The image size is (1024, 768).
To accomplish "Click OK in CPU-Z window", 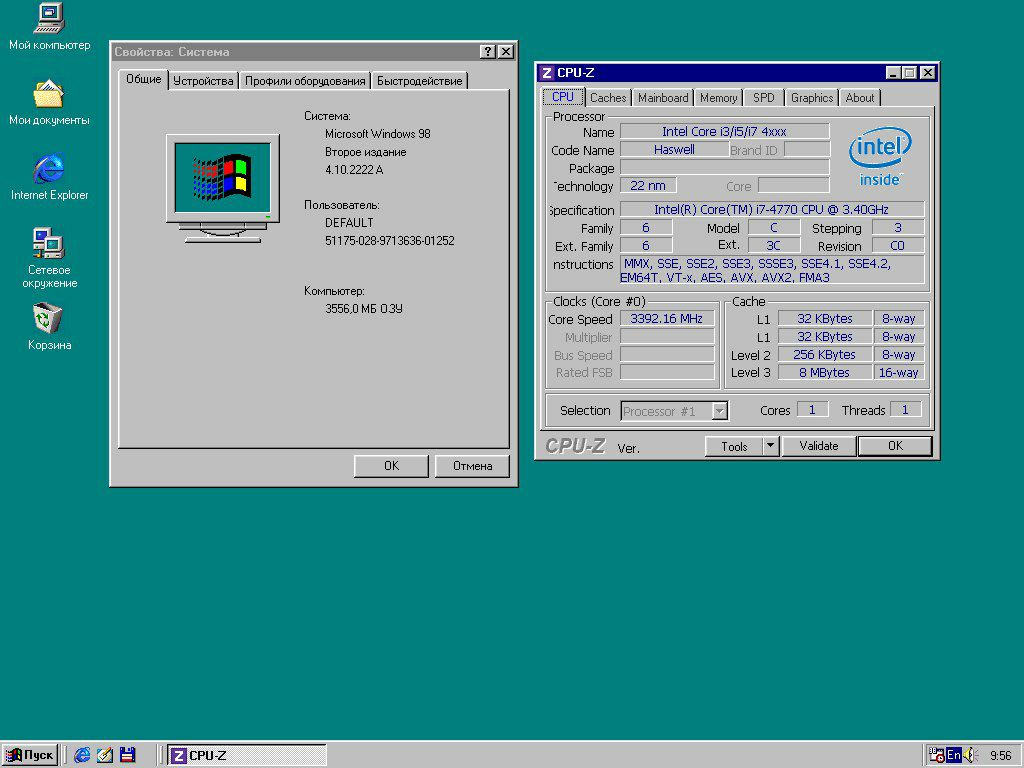I will [x=895, y=446].
